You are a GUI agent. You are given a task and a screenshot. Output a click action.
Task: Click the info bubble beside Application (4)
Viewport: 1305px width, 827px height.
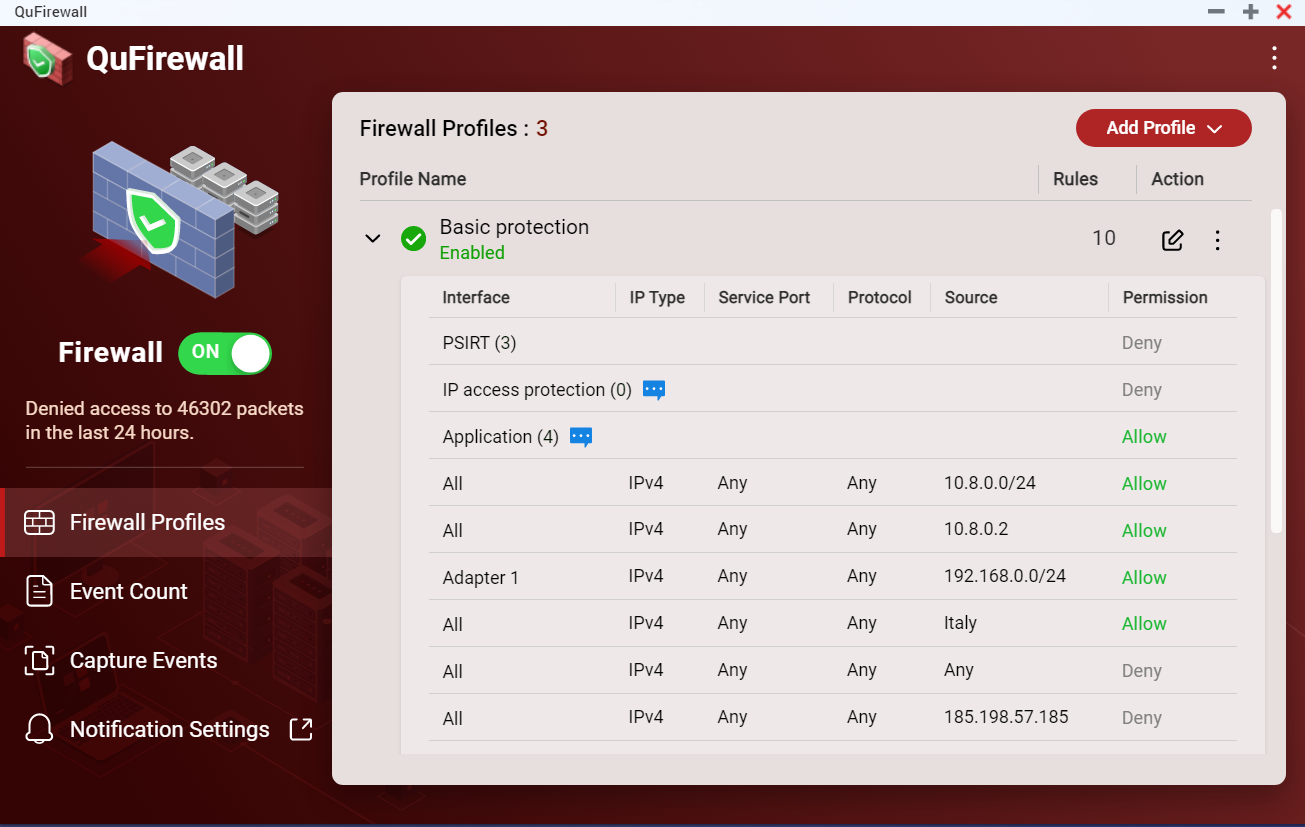click(581, 437)
